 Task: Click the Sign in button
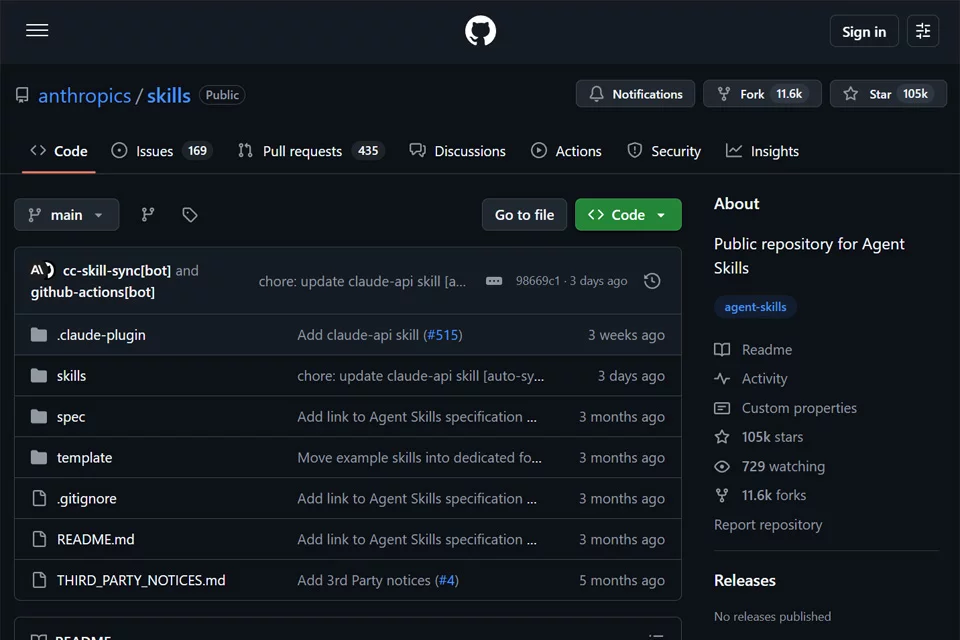[x=864, y=31]
